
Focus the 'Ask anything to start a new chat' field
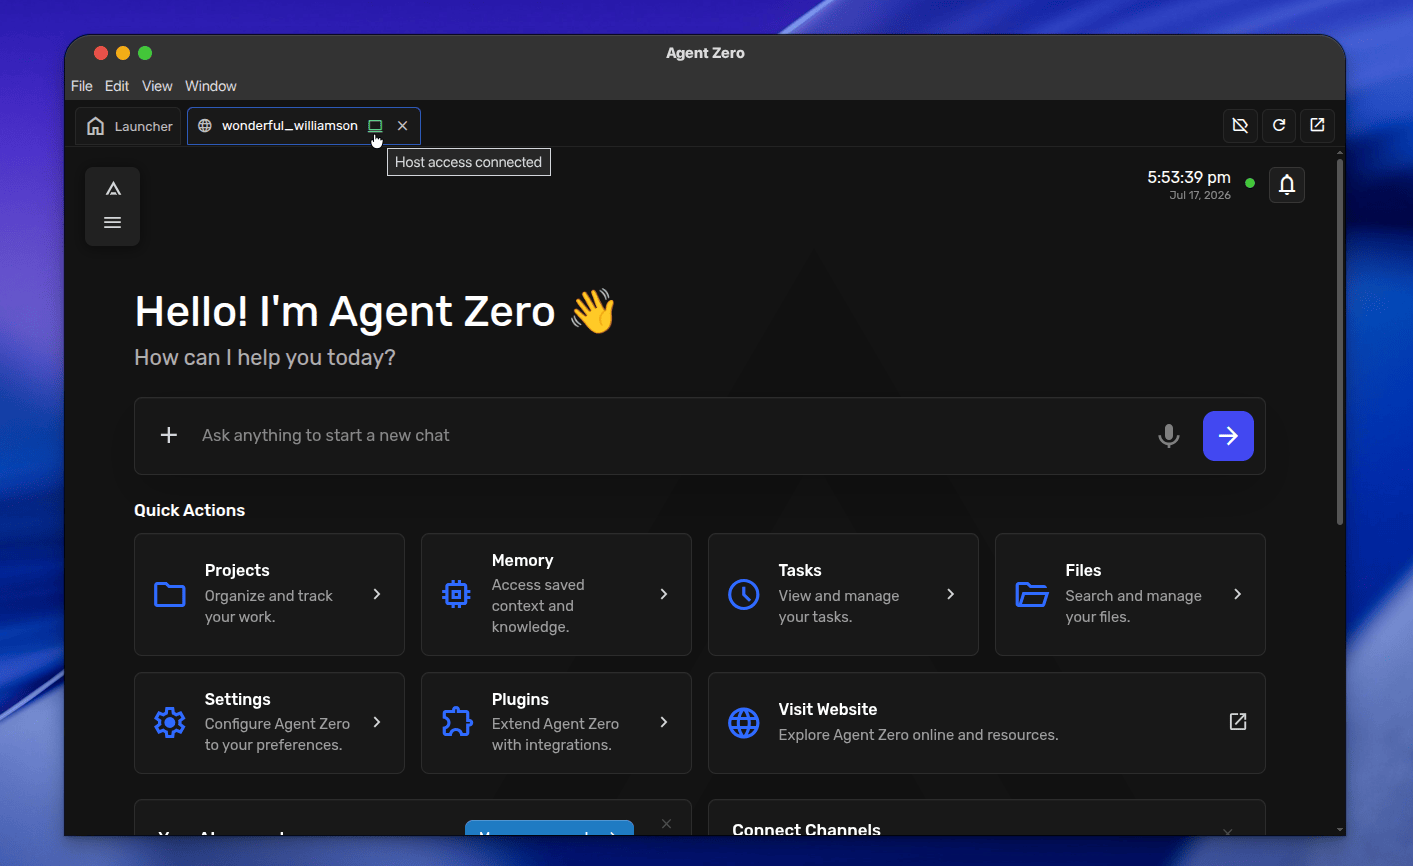click(669, 435)
